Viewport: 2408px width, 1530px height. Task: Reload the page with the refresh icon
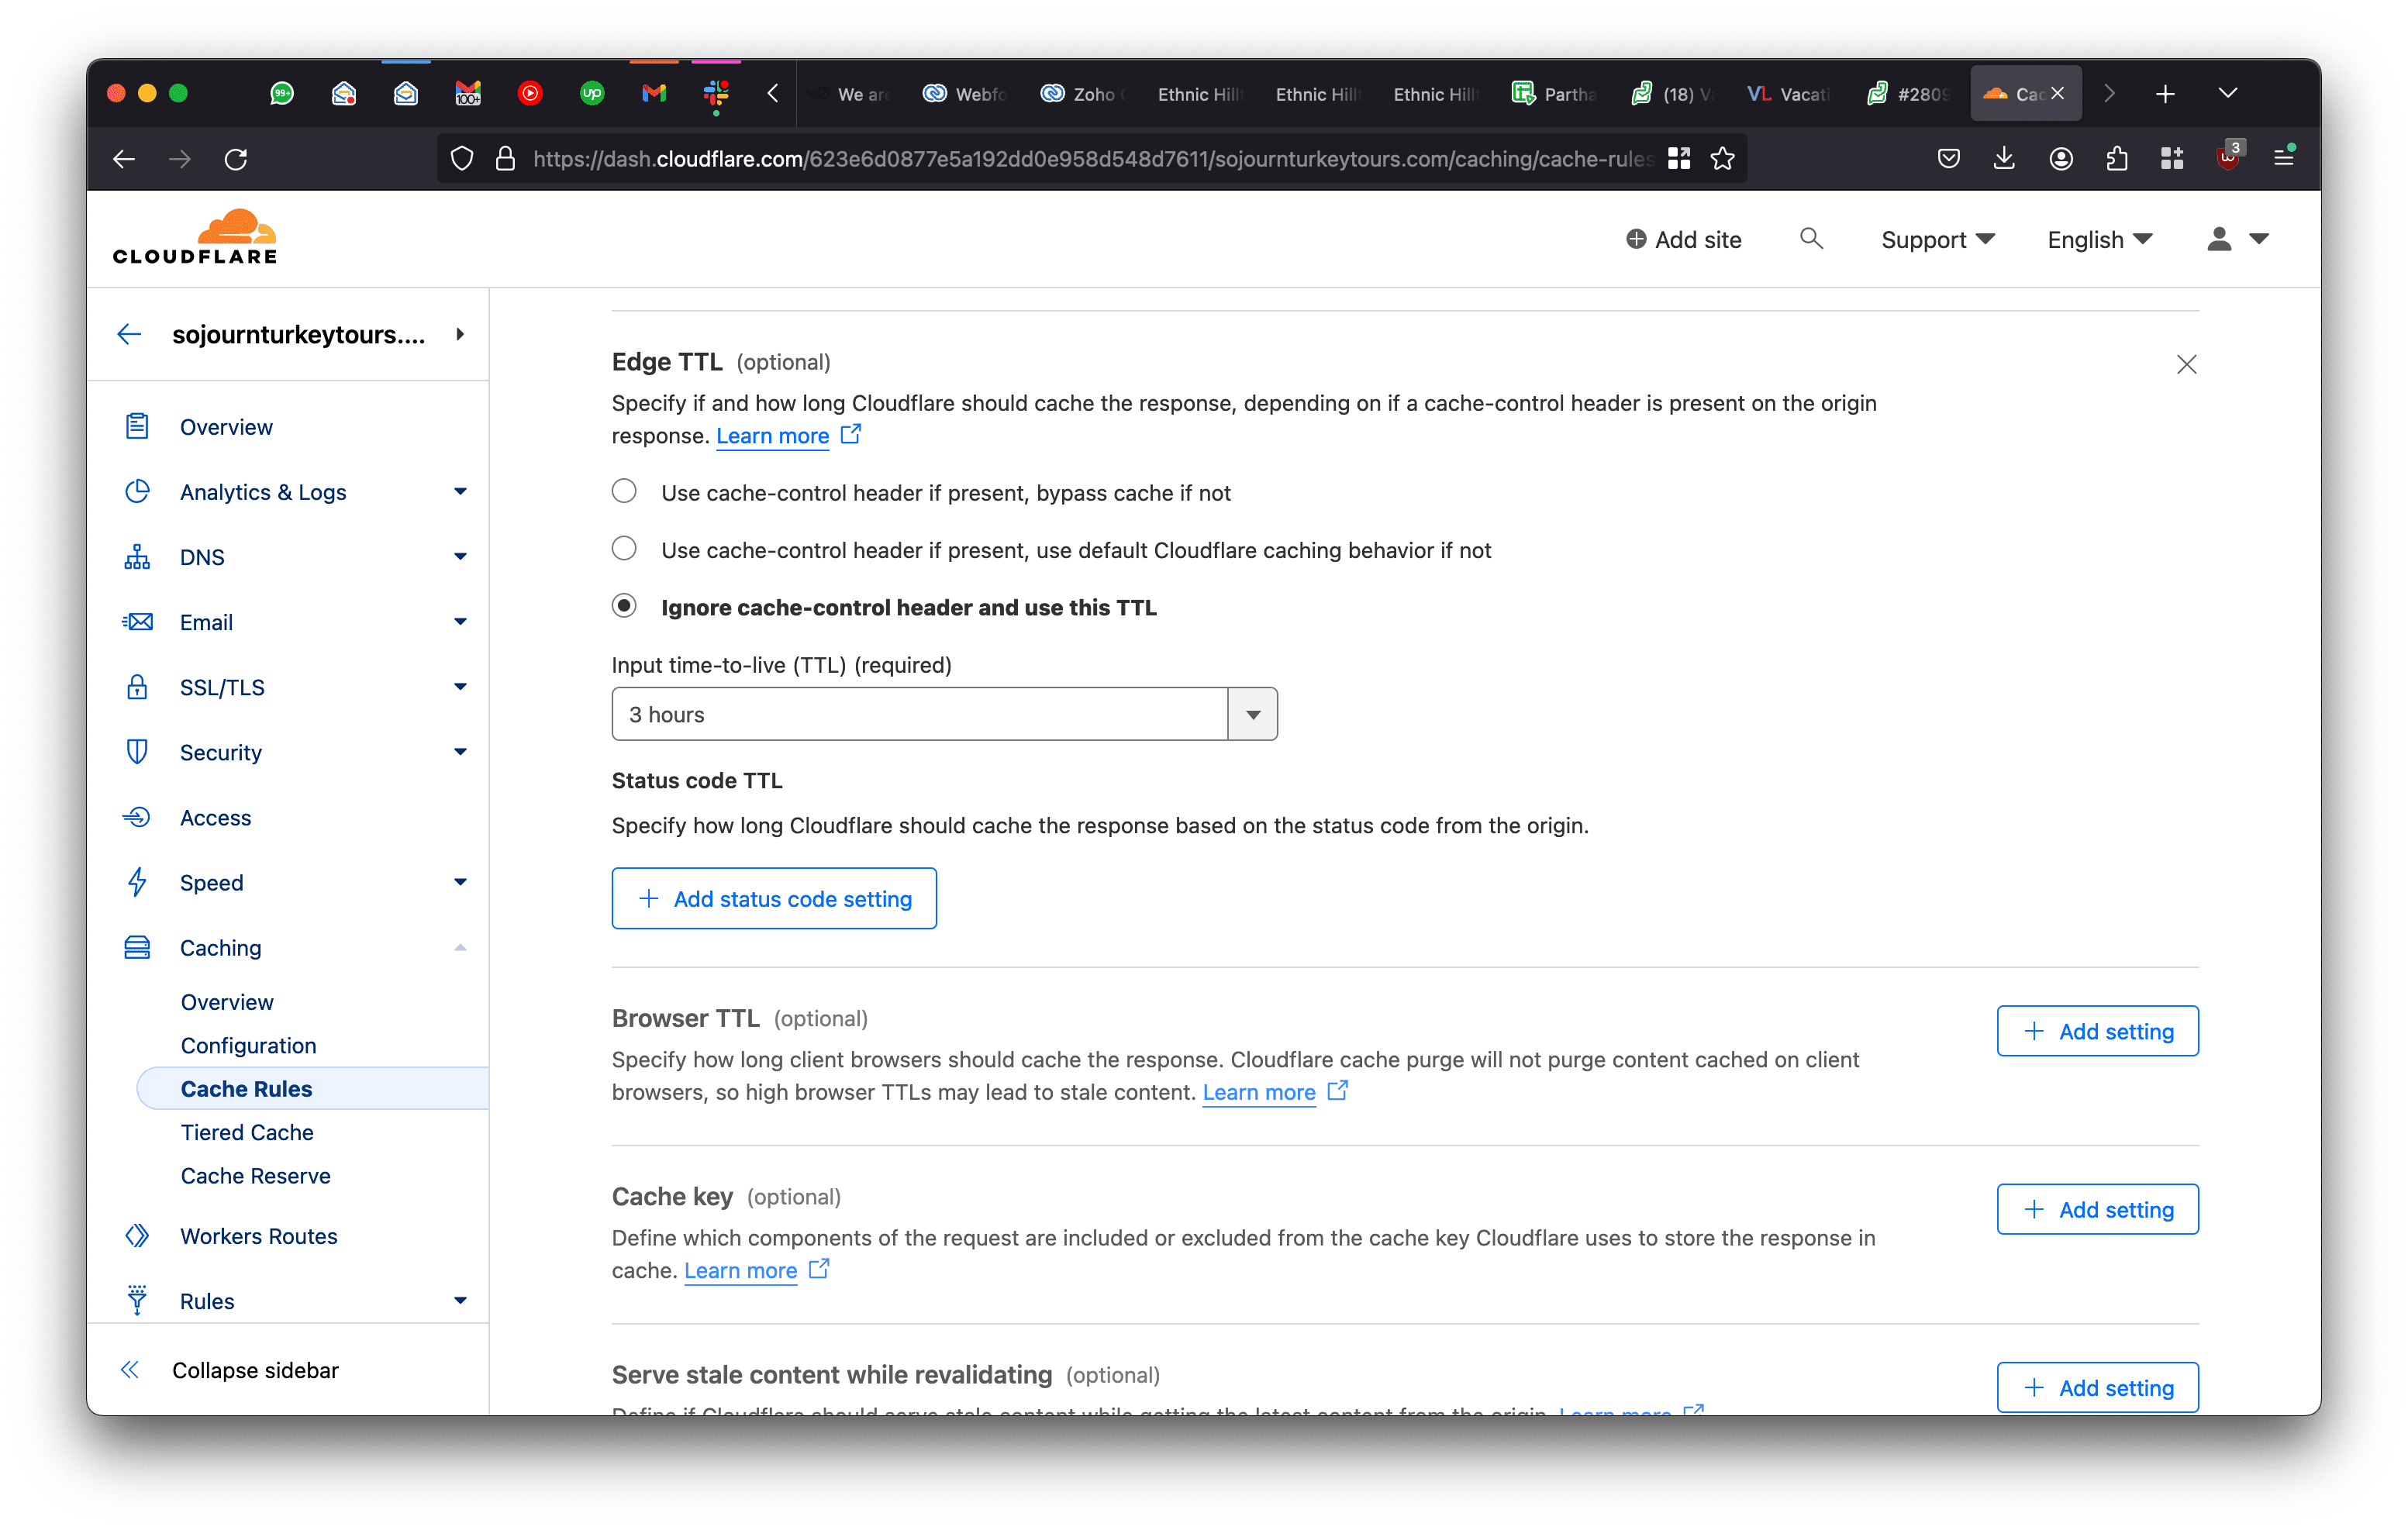(236, 158)
